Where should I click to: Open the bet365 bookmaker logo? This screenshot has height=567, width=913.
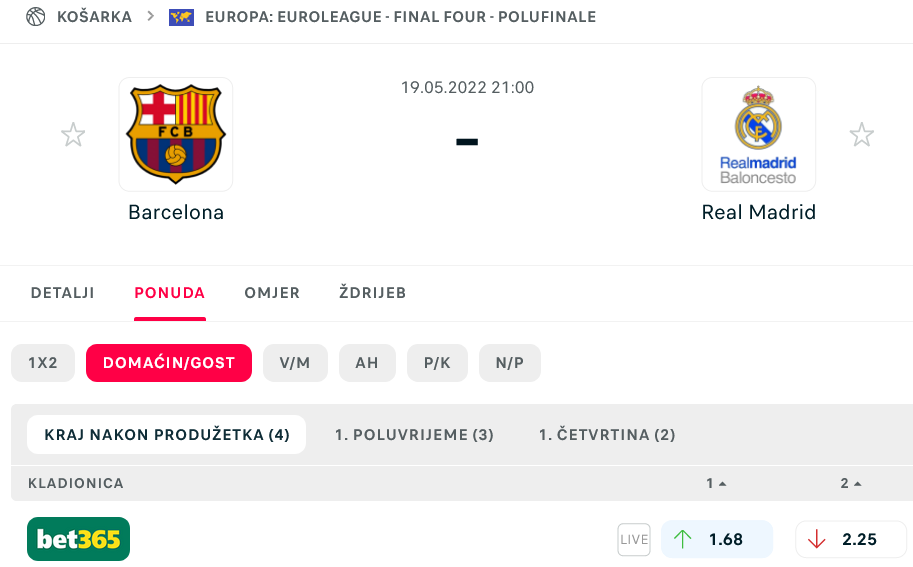(78, 539)
